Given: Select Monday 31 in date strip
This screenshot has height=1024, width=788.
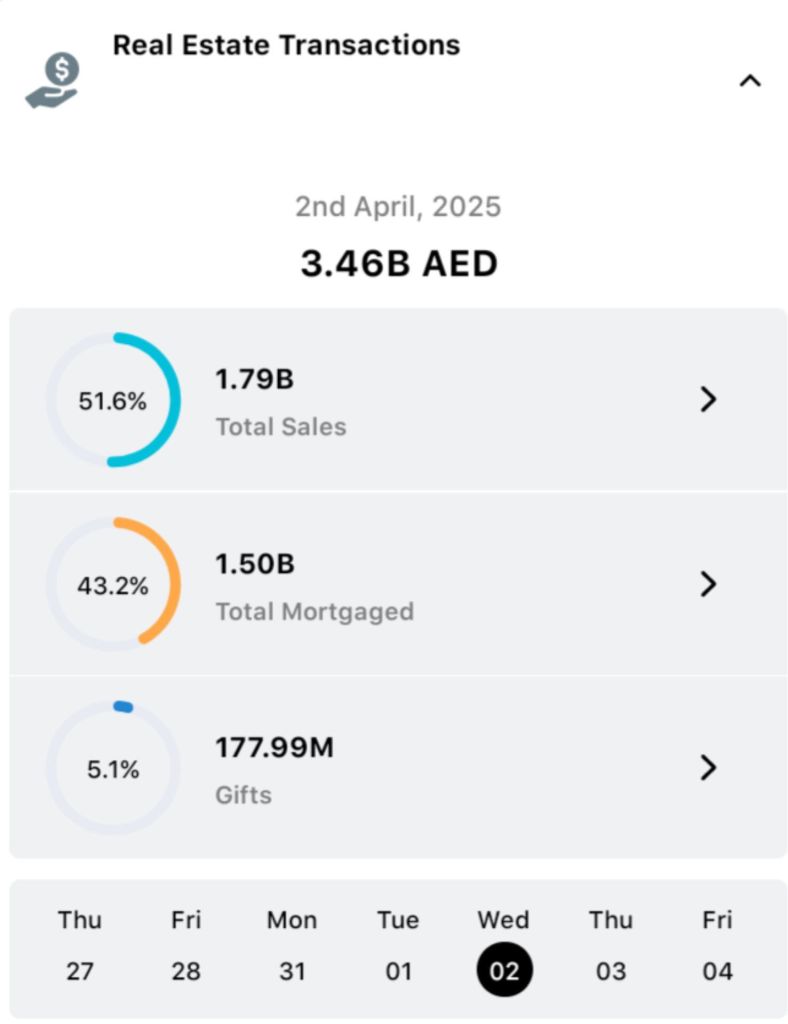Looking at the screenshot, I should coord(292,946).
